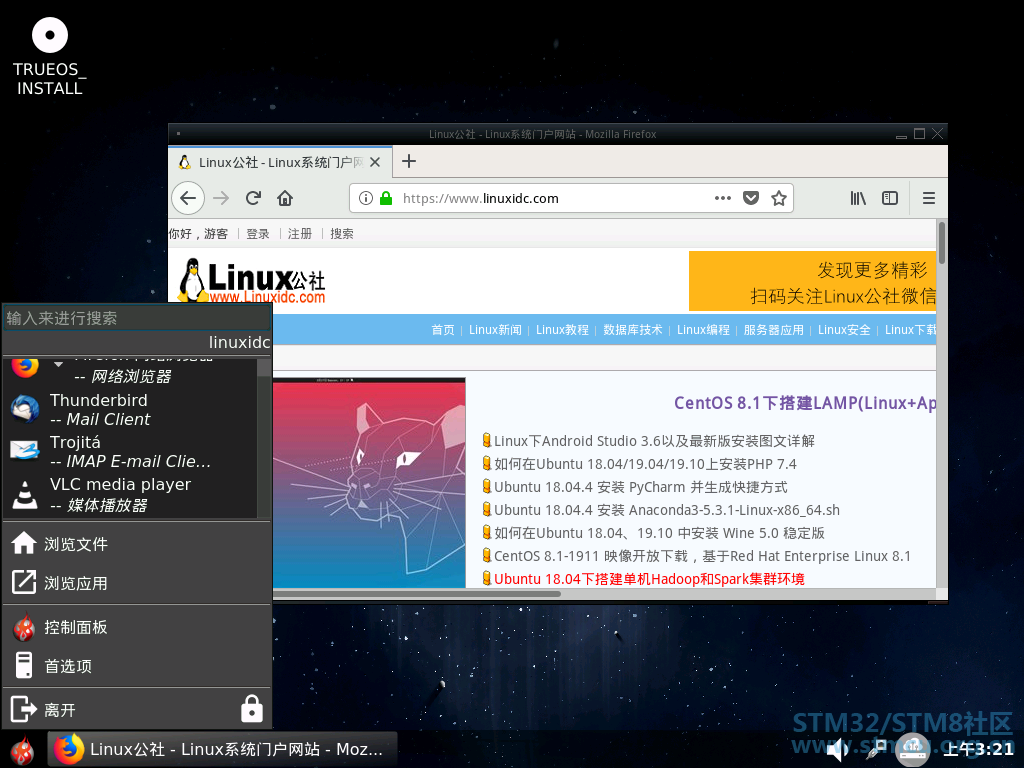
Task: Launch Thunderbird Mail Client
Action: (x=131, y=409)
